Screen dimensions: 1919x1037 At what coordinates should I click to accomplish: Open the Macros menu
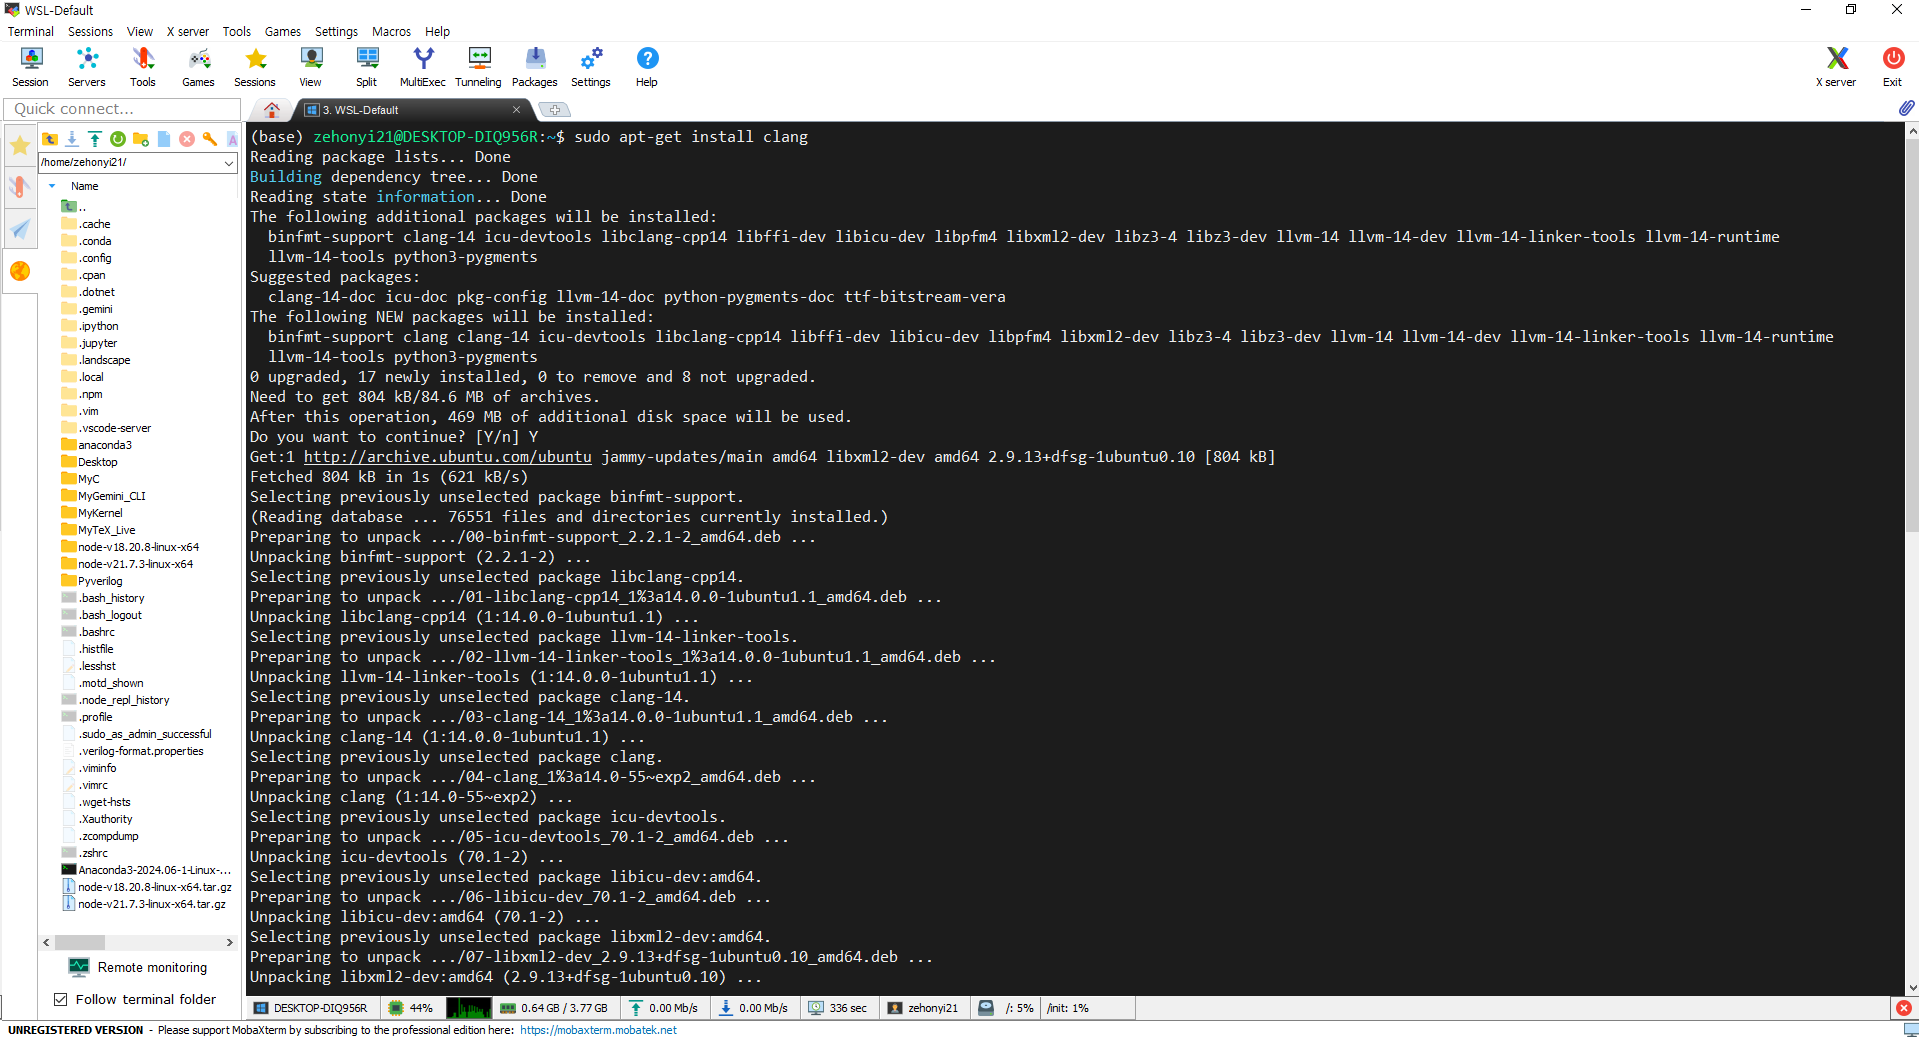click(391, 31)
